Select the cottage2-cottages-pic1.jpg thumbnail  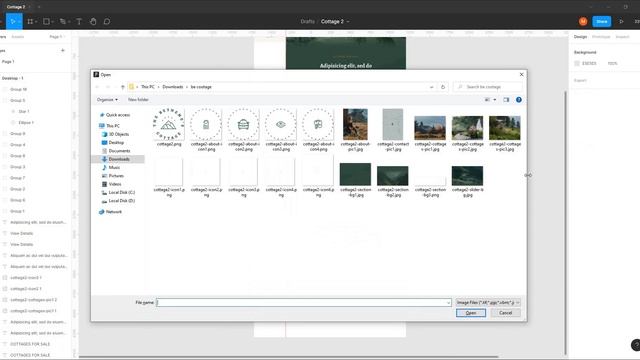[430, 128]
